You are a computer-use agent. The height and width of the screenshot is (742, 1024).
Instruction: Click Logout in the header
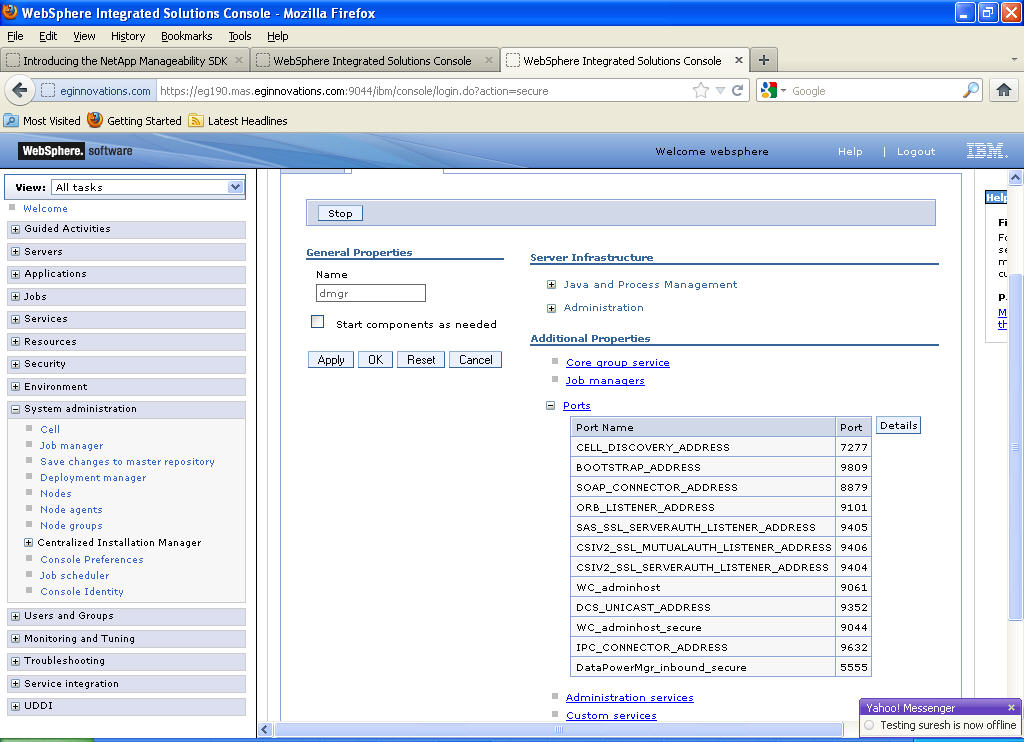tap(916, 152)
